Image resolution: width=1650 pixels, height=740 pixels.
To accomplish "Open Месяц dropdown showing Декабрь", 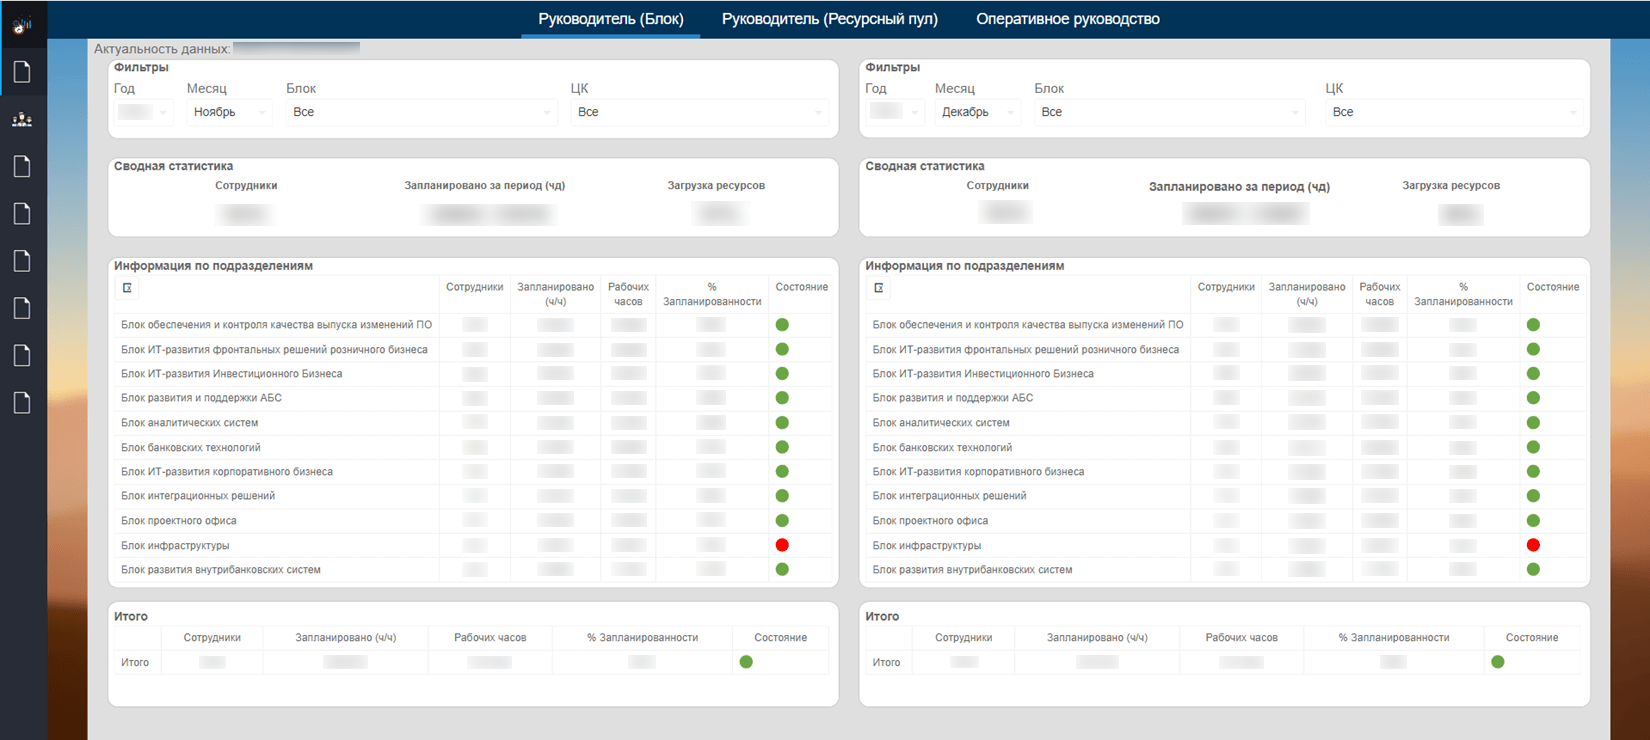I will tap(978, 112).
